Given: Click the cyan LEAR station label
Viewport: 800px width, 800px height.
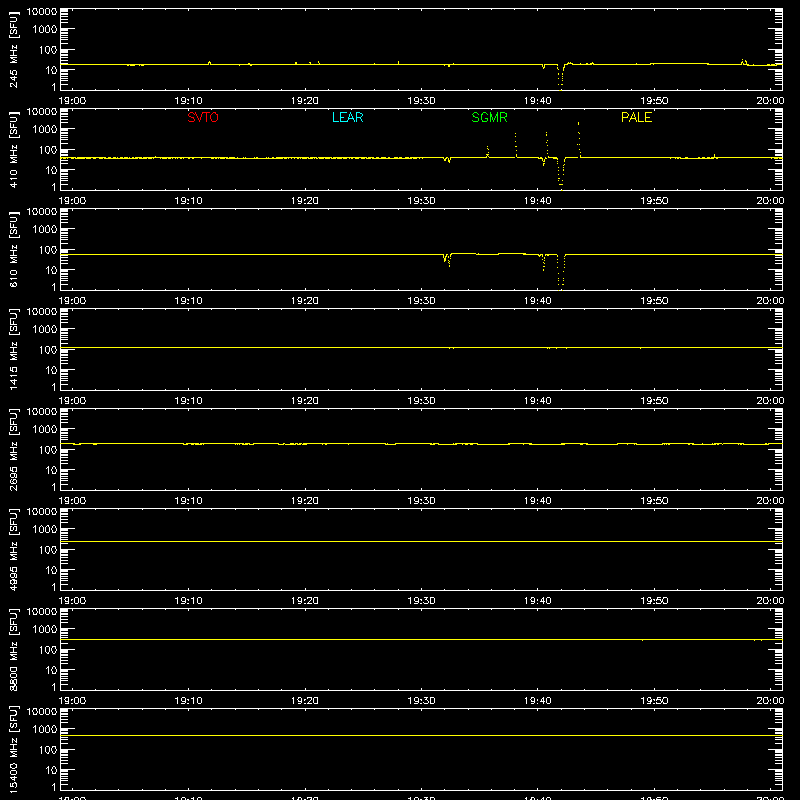Looking at the screenshot, I should (347, 117).
